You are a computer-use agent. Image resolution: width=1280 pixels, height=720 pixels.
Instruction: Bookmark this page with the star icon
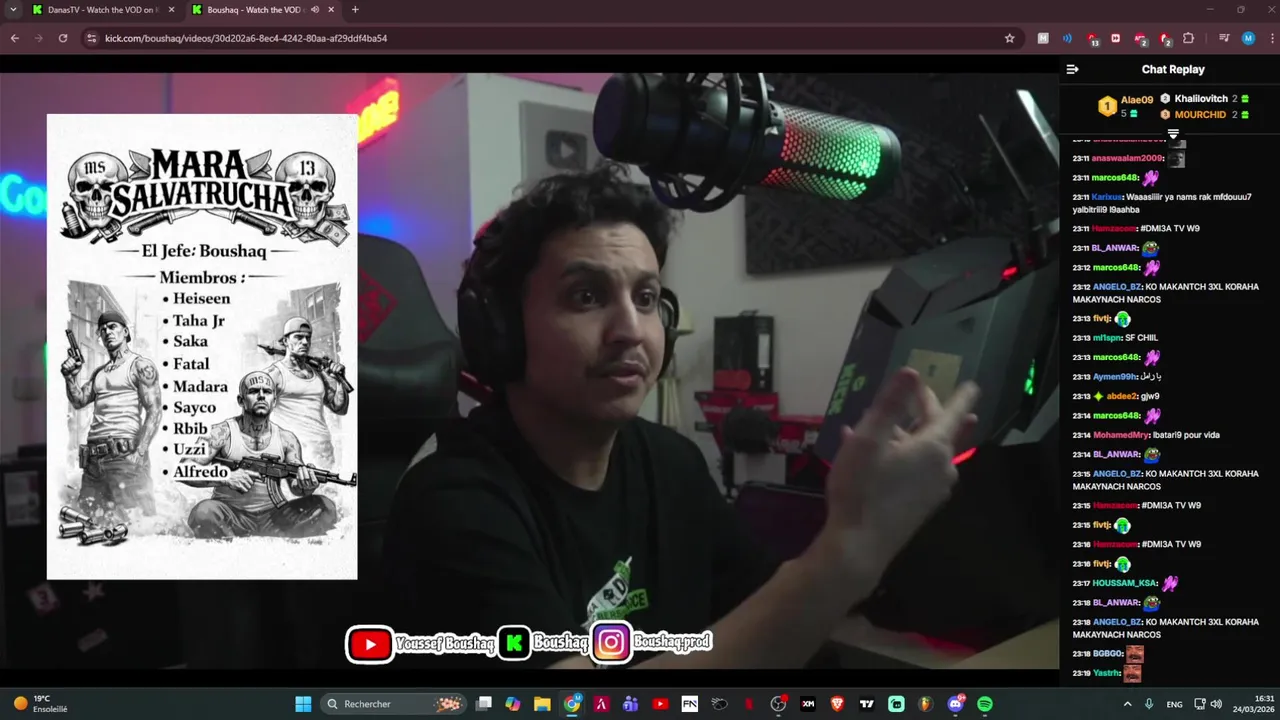tap(1009, 38)
